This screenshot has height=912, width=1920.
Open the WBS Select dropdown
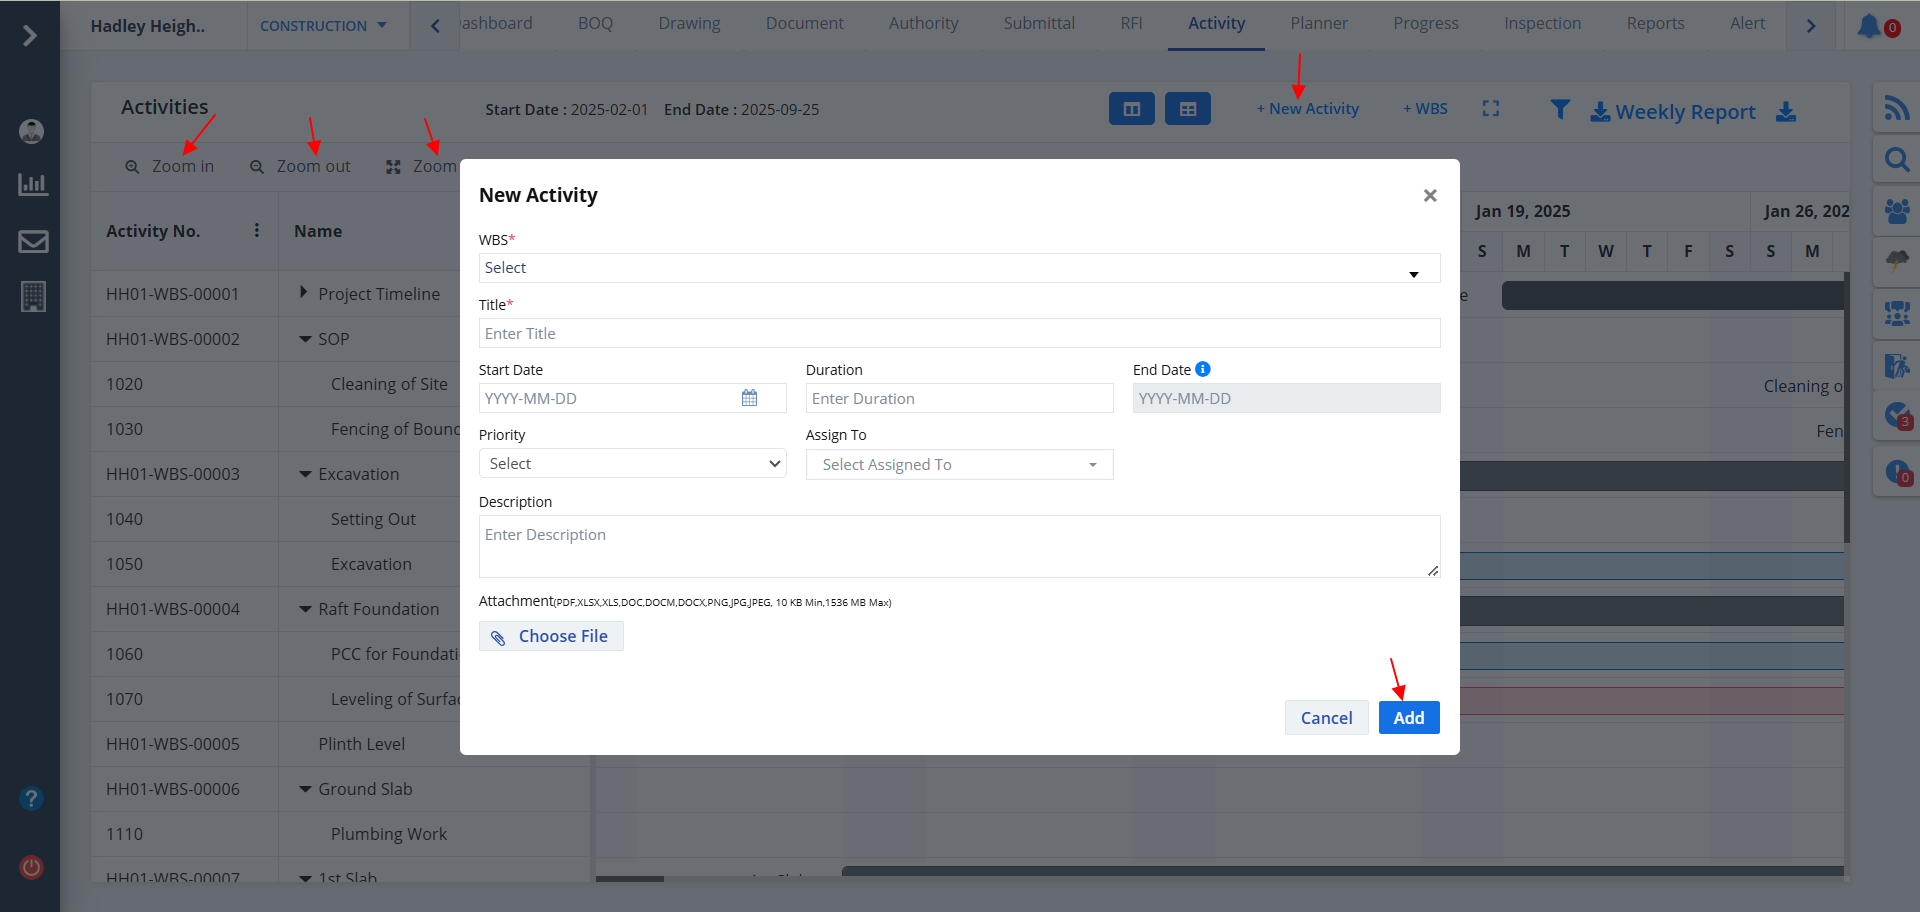[958, 268]
